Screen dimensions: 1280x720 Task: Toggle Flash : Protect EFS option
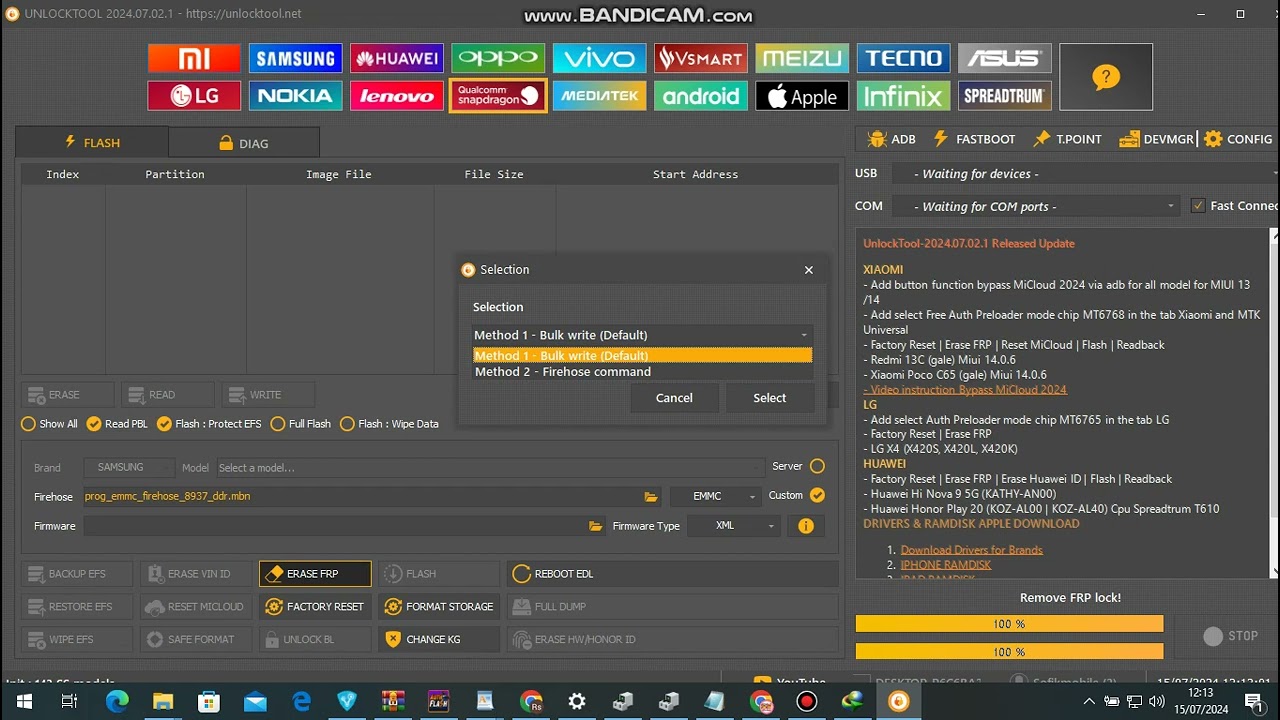point(209,424)
